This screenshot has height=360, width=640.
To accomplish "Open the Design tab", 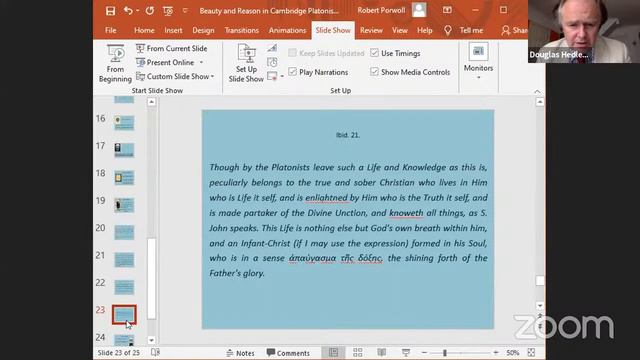I will (203, 30).
